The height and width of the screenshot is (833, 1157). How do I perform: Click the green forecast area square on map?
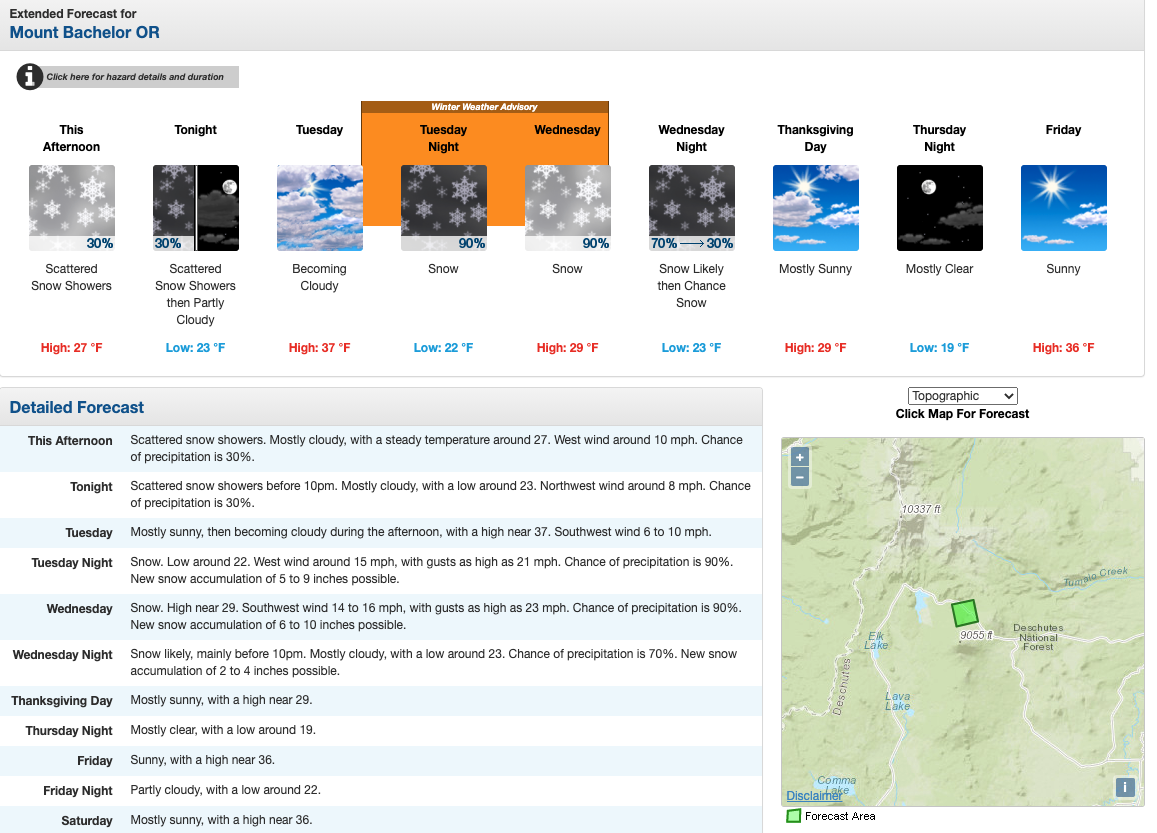click(x=964, y=612)
